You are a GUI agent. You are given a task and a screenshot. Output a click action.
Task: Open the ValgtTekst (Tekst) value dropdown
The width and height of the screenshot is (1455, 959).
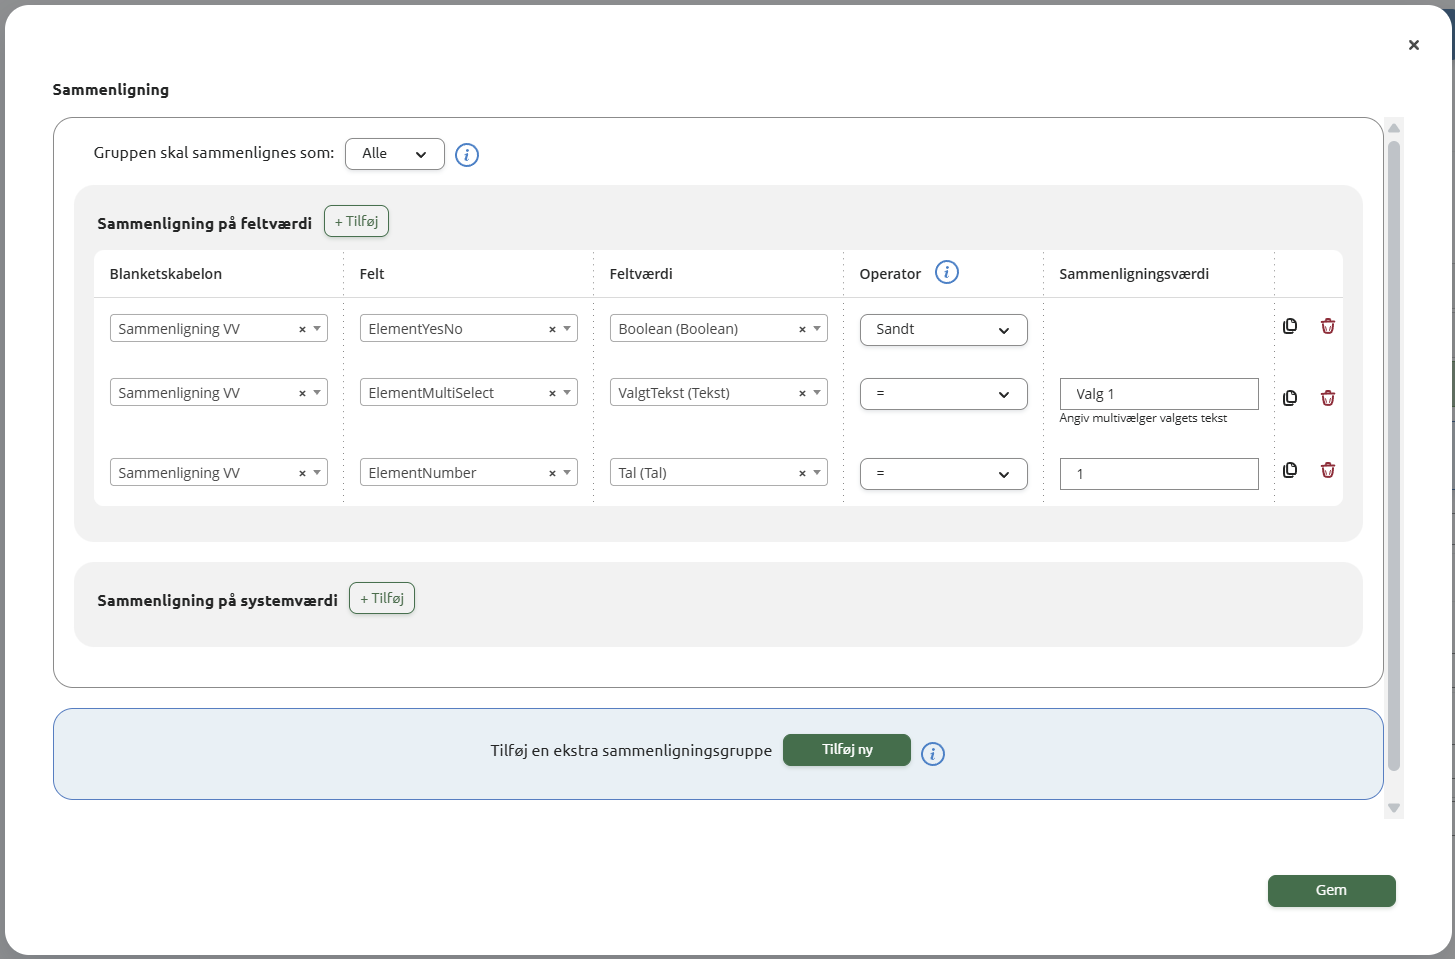[x=817, y=393]
